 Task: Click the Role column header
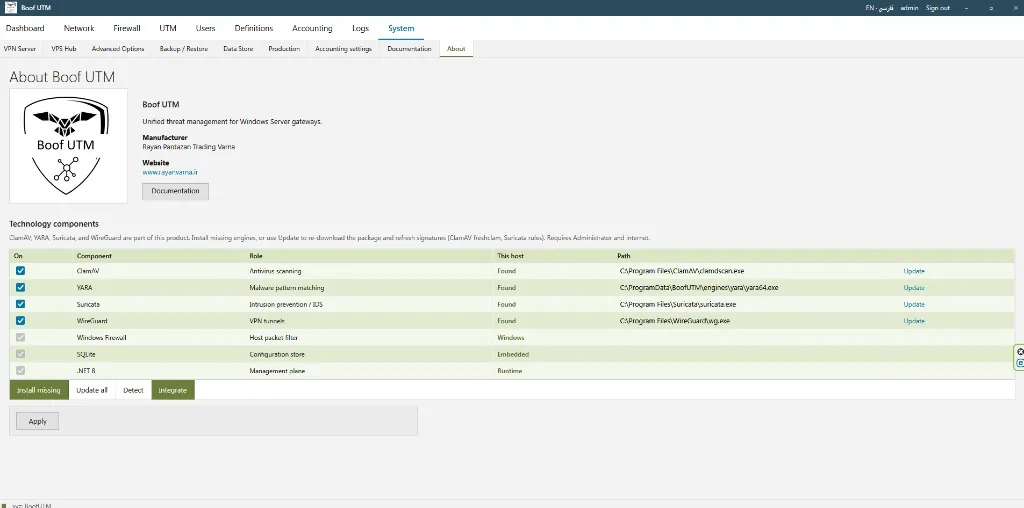[256, 256]
